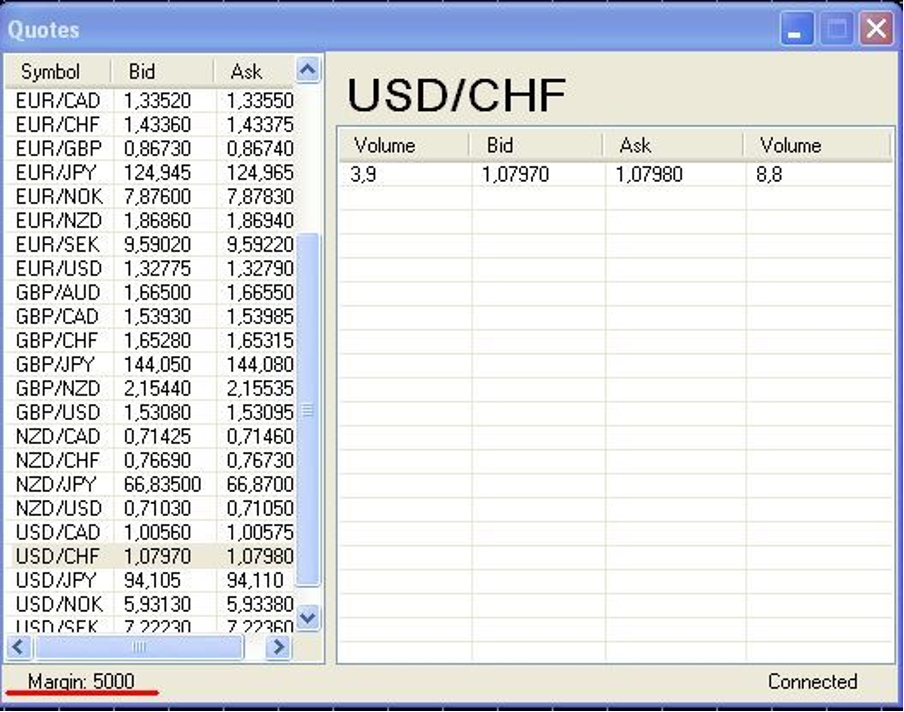
Task: Click the 1,07980 ask price in depth table
Action: coord(649,175)
